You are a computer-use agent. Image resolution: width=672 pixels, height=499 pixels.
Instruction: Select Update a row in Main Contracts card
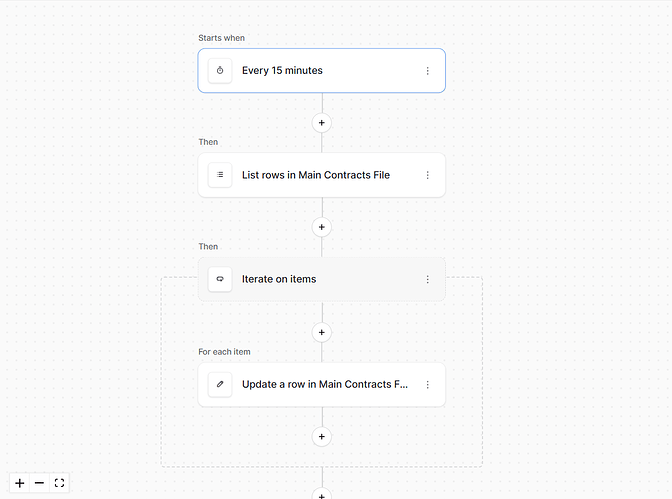(x=321, y=385)
